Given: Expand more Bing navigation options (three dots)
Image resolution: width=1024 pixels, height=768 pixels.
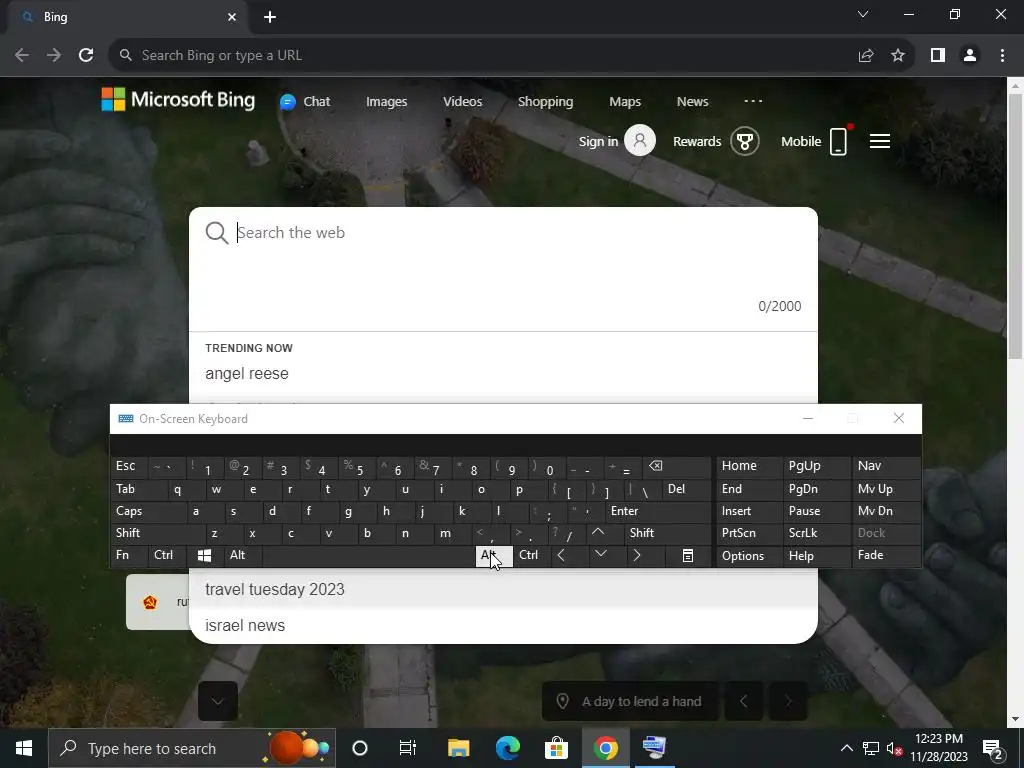Looking at the screenshot, I should (753, 101).
